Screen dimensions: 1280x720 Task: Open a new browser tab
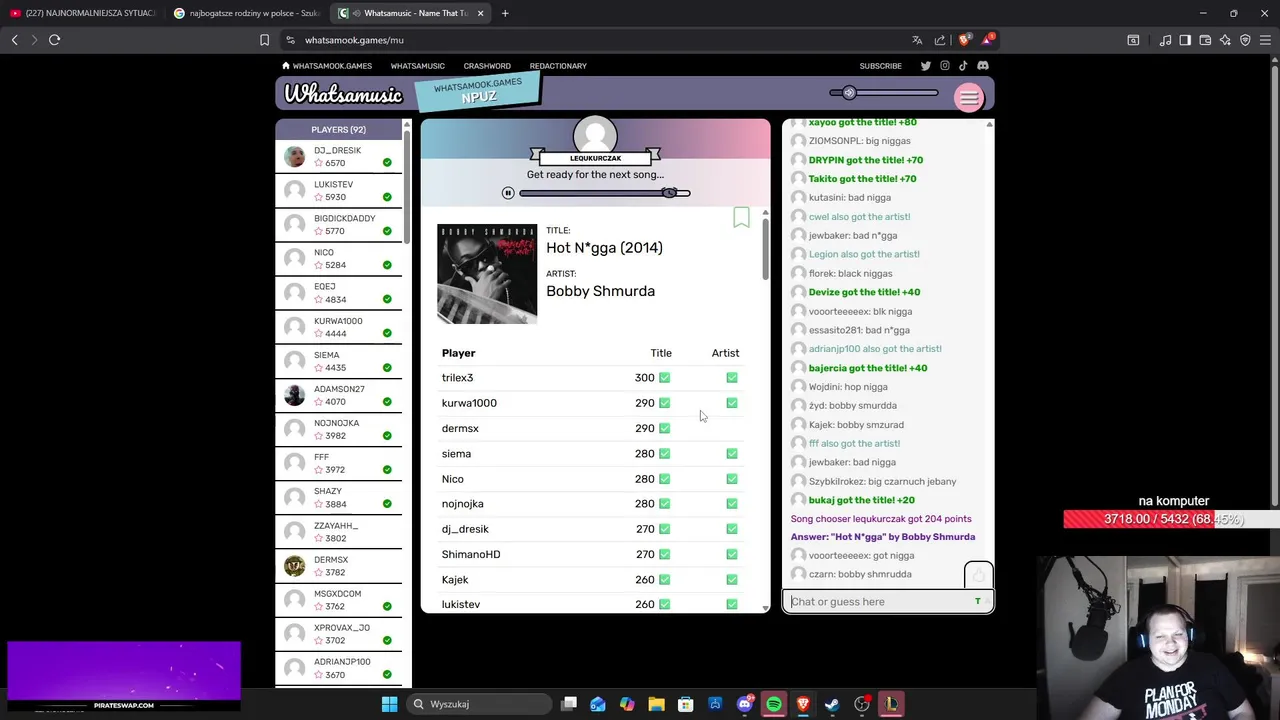click(505, 13)
